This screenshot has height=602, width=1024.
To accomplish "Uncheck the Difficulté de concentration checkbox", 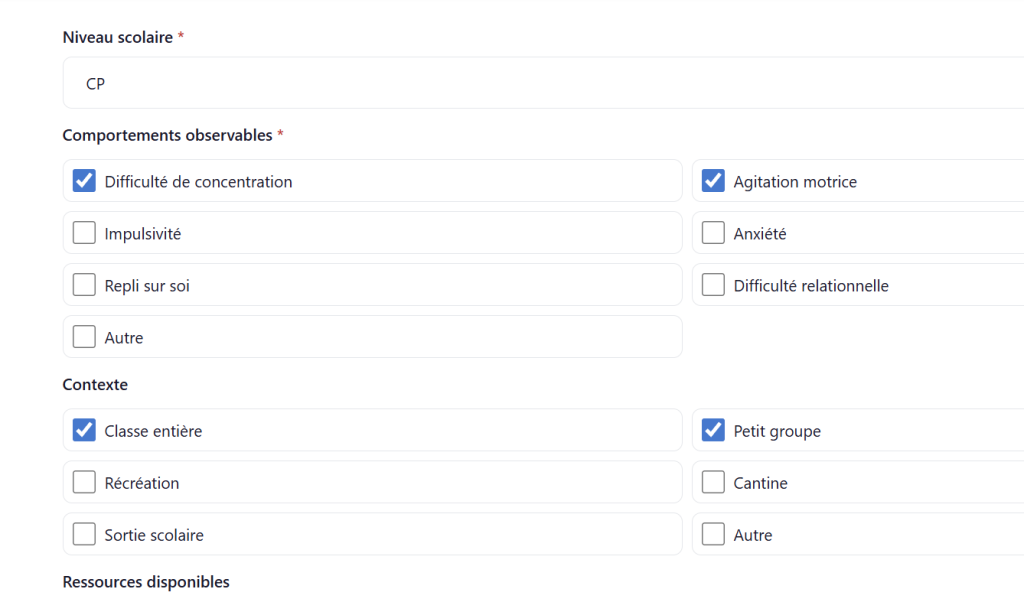I will (85, 181).
